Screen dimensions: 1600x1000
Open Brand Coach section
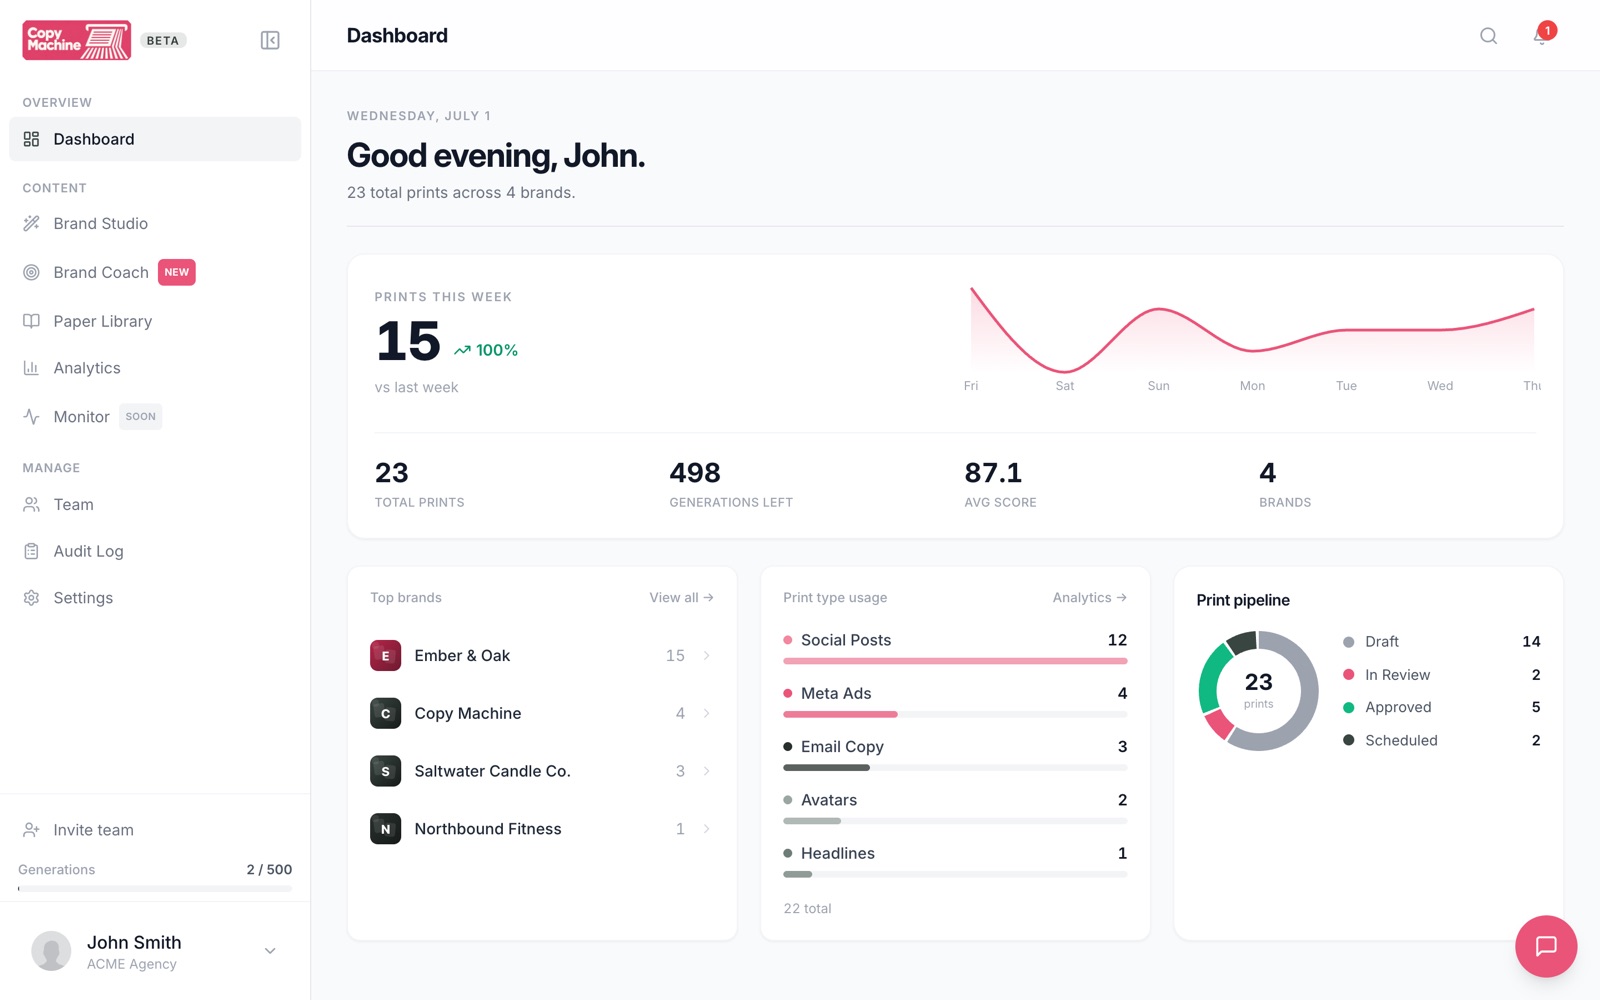155,272
